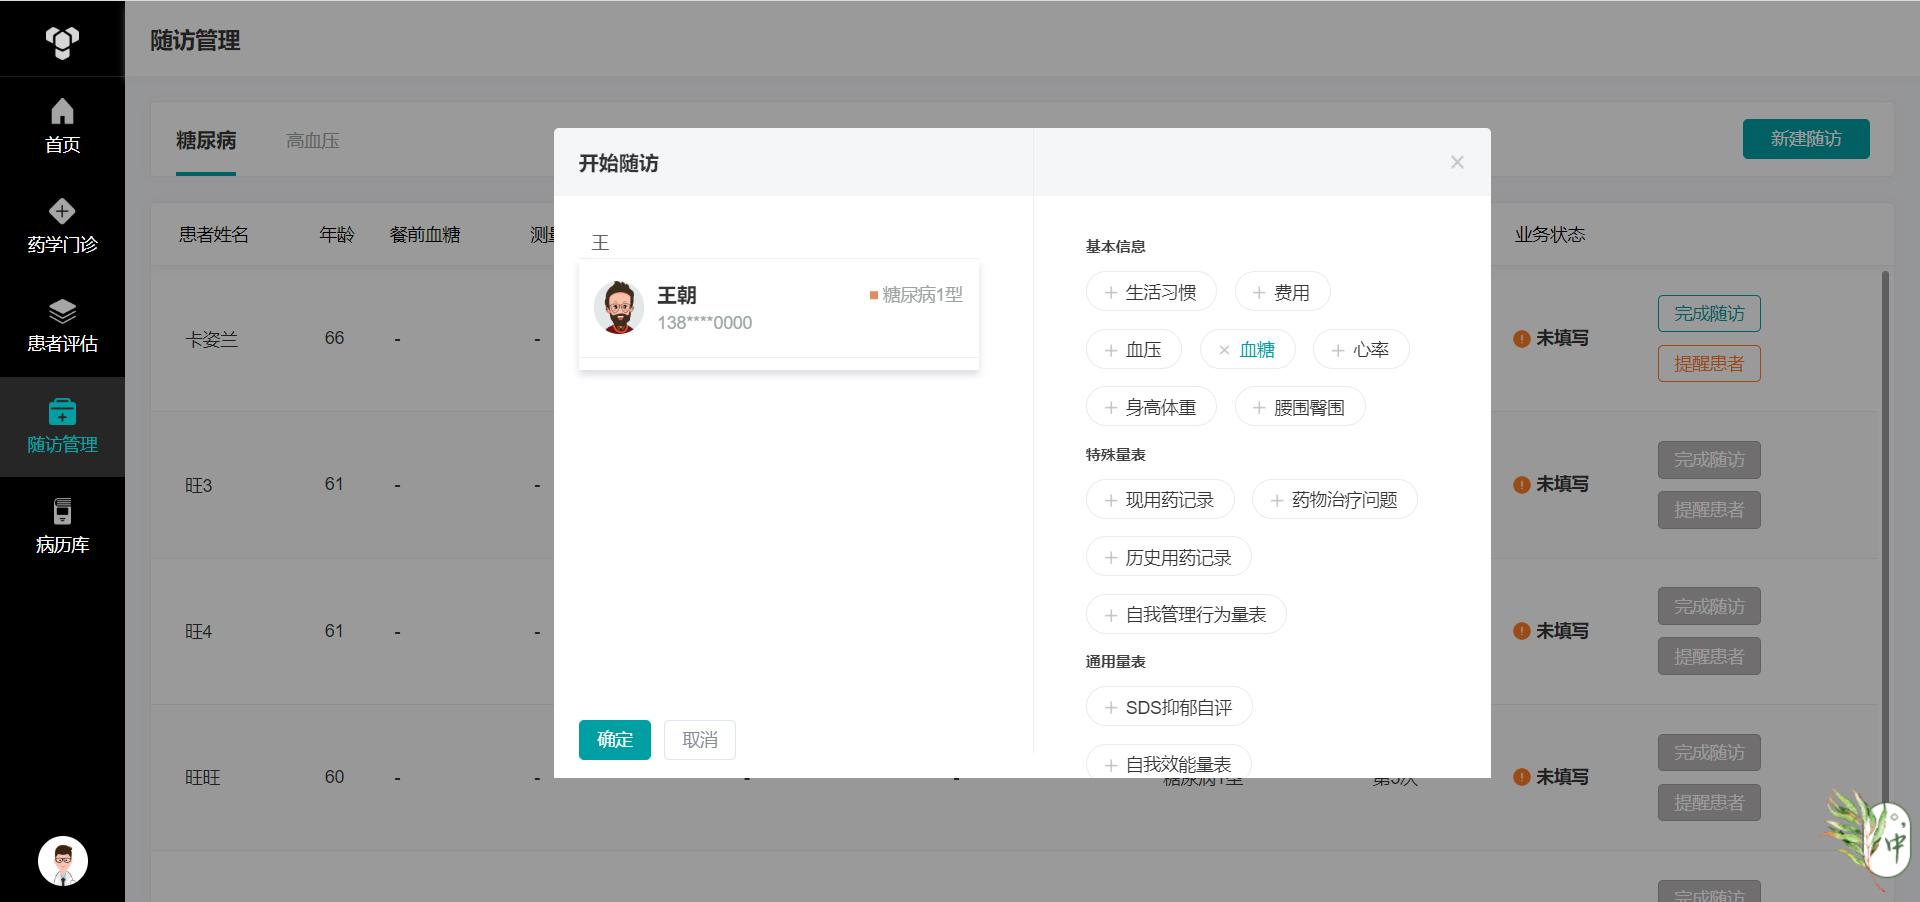The image size is (1920, 902).
Task: Open the 药学门诊 sidebar icon
Action: [x=62, y=211]
